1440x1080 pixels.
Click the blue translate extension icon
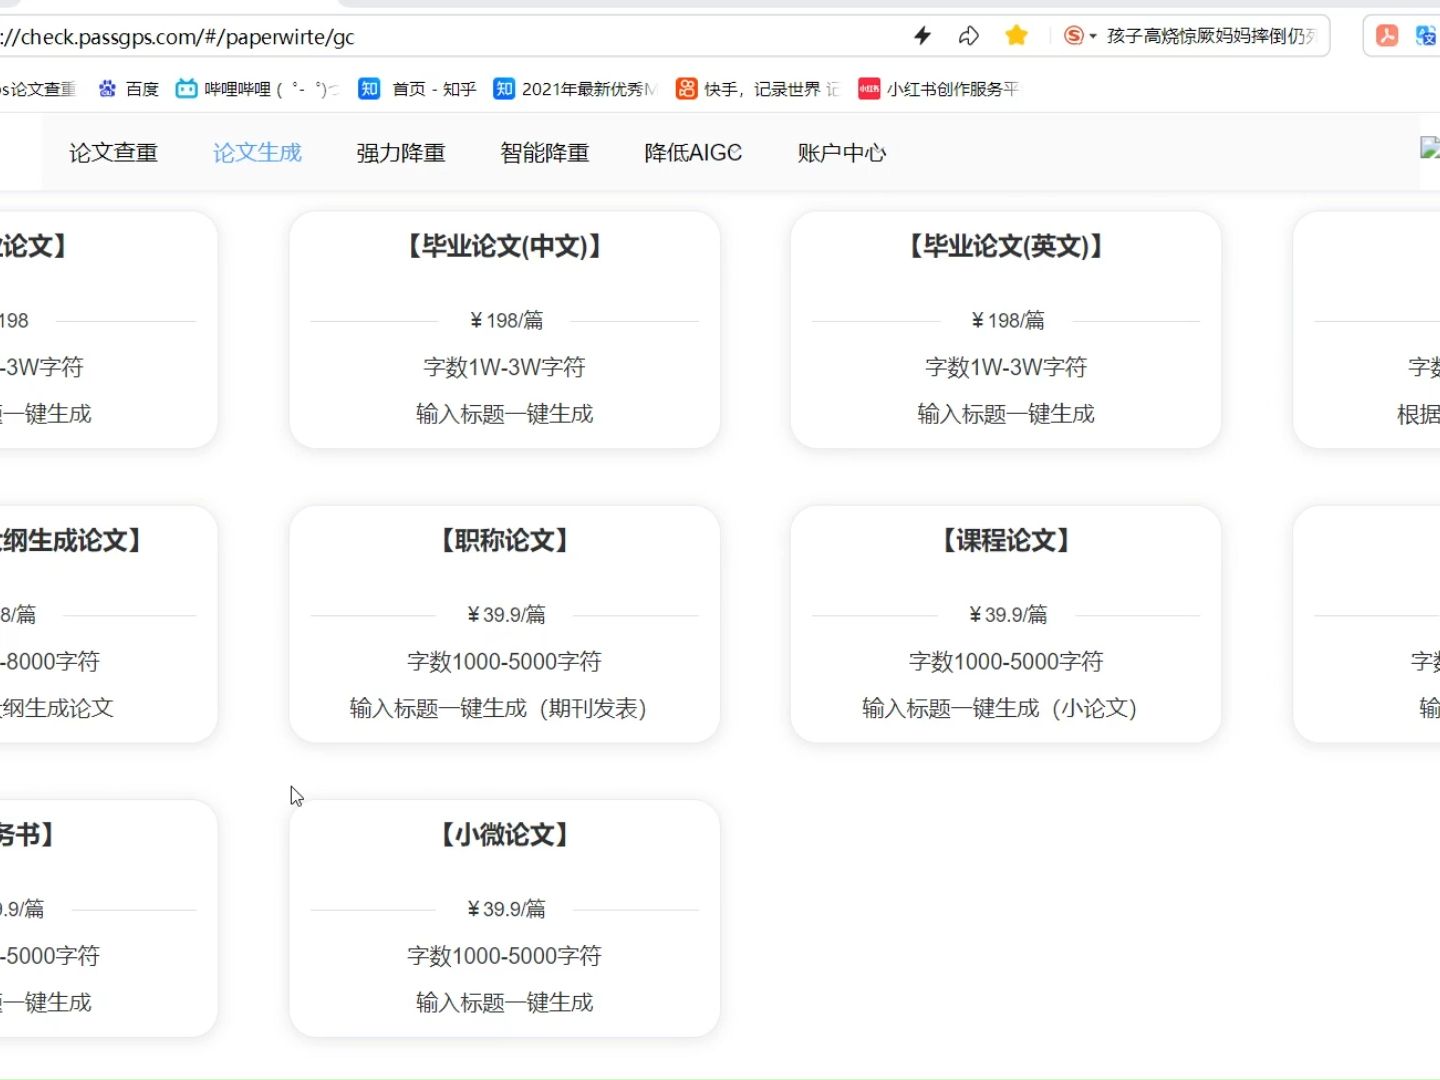pyautogui.click(x=1427, y=36)
